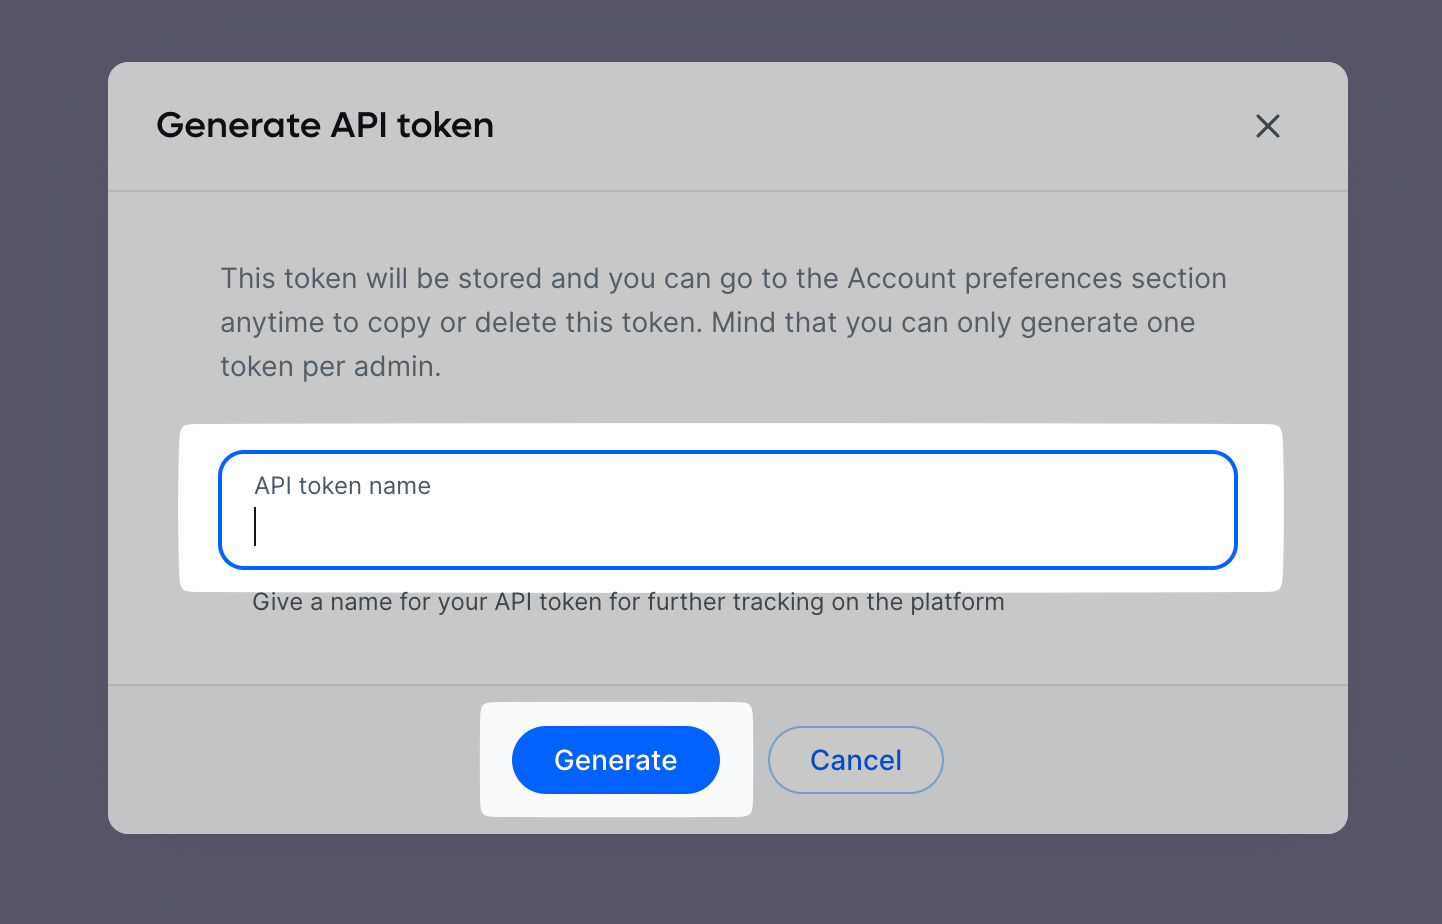Confirm token creation with Generate

615,760
